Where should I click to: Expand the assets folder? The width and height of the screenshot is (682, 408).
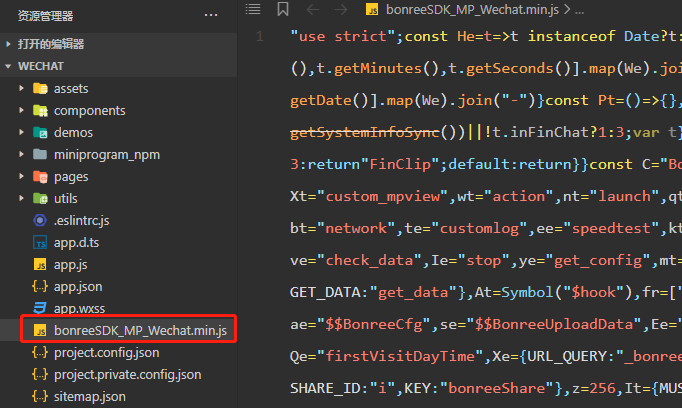tap(71, 88)
